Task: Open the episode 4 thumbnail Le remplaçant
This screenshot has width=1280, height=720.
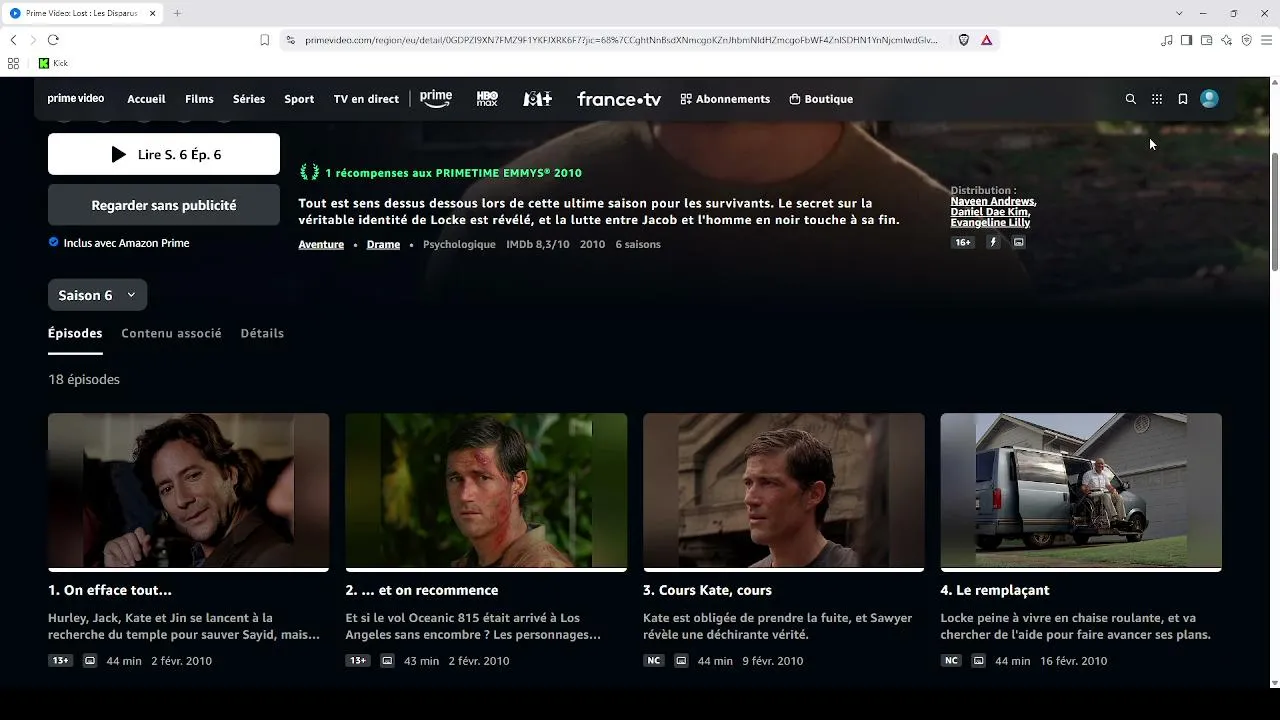Action: [x=1081, y=491]
